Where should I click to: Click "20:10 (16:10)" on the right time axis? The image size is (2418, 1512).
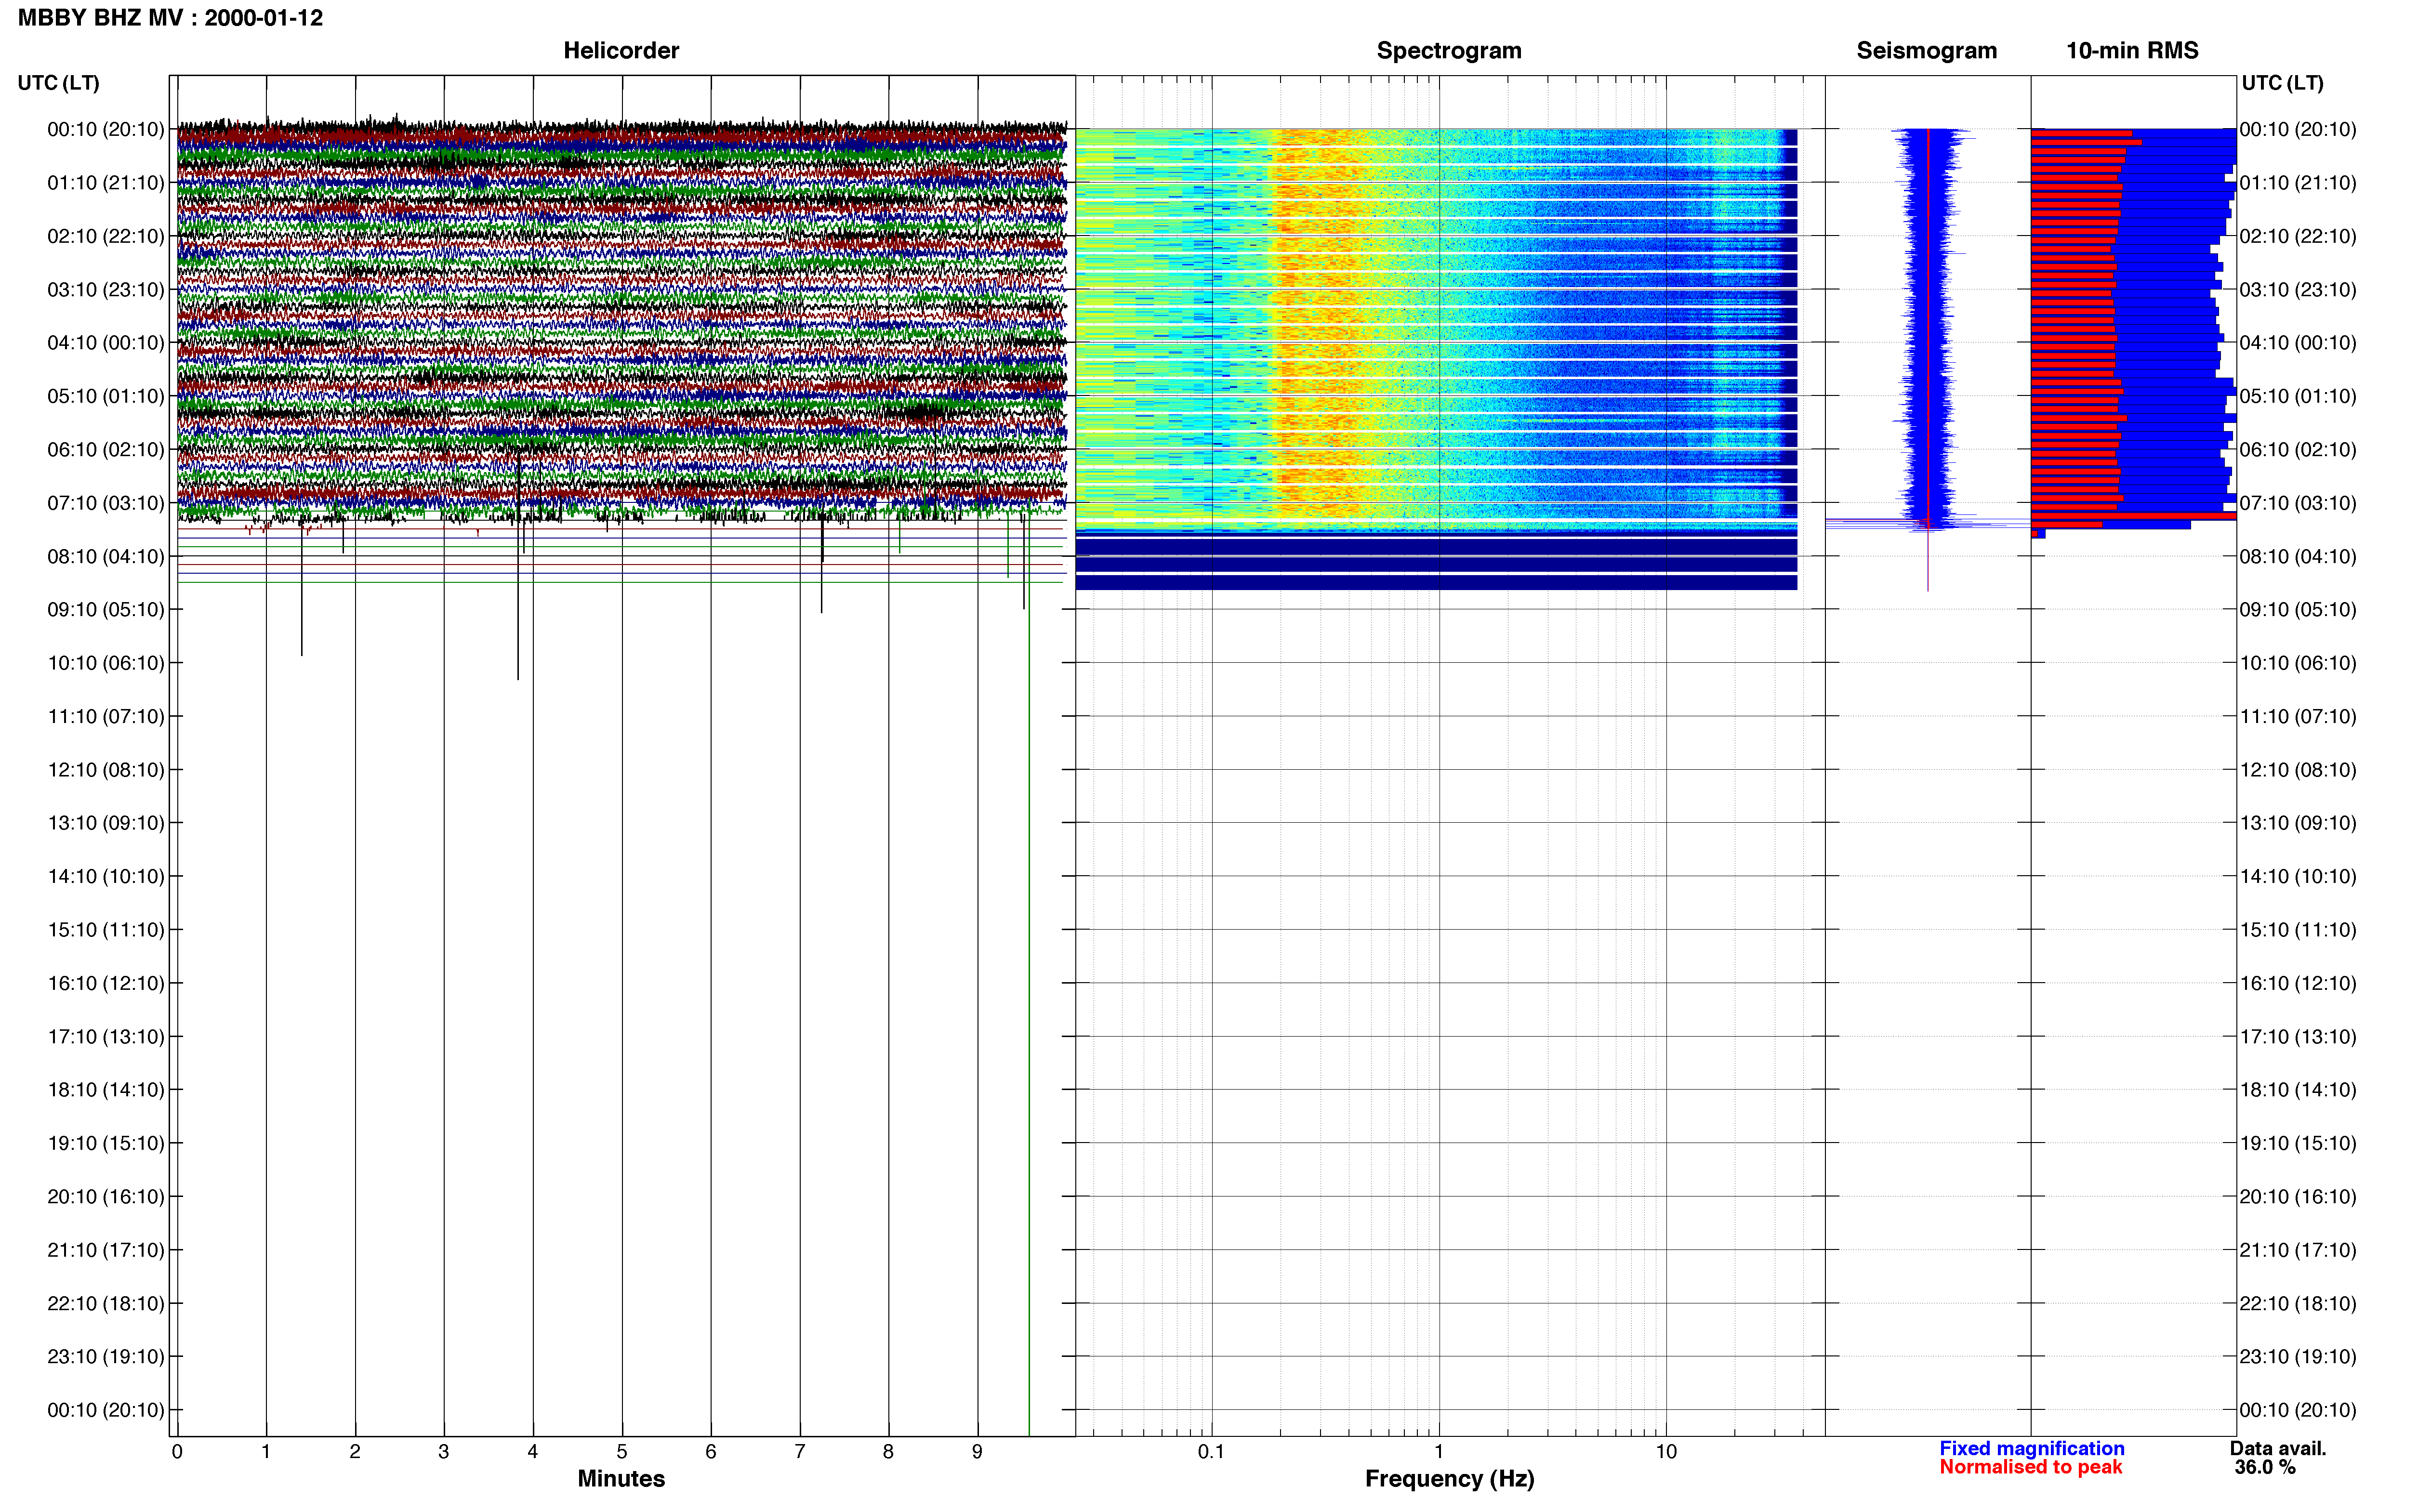2298,1197
